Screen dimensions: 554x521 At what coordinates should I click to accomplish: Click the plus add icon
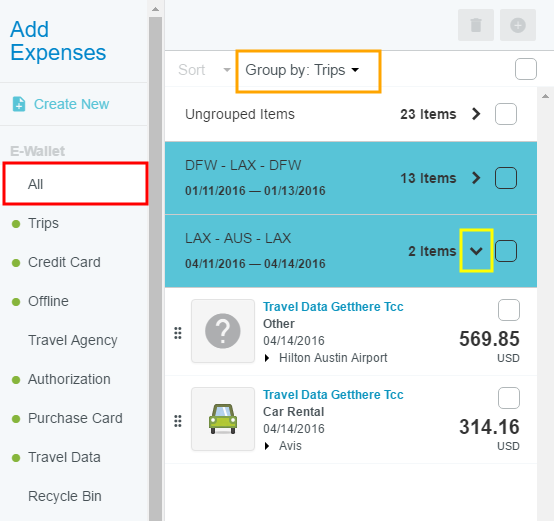(x=518, y=25)
